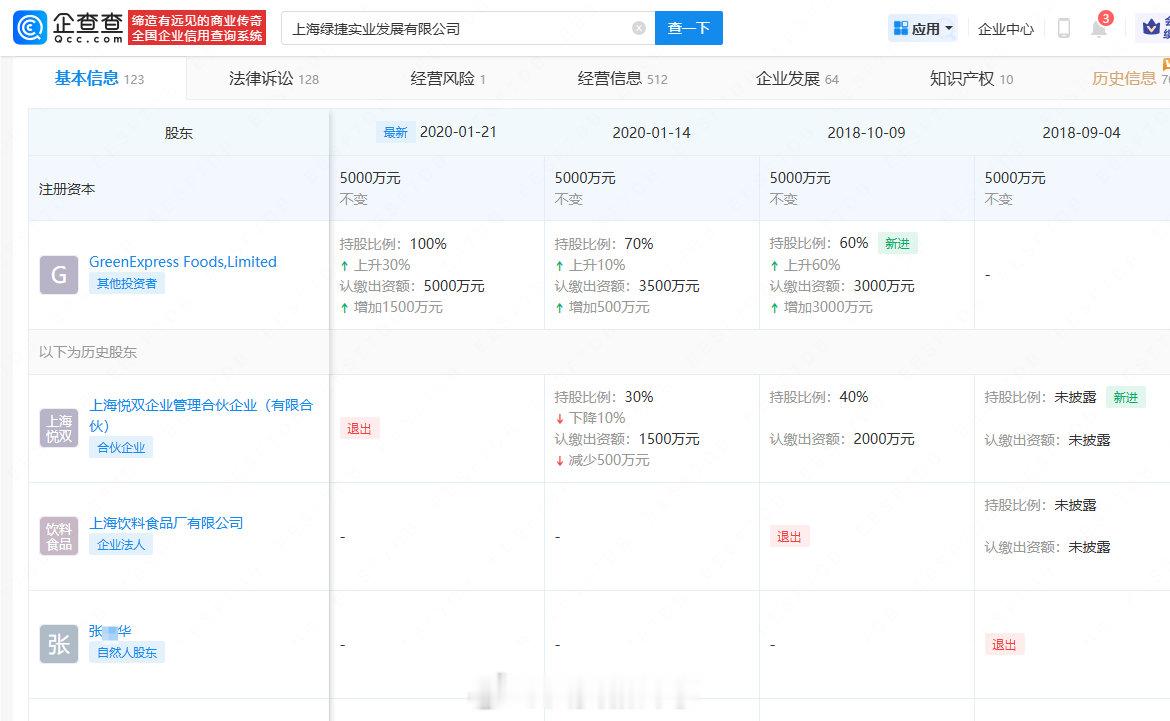
Task: Switch to the 经营信息 tab
Action: [622, 78]
